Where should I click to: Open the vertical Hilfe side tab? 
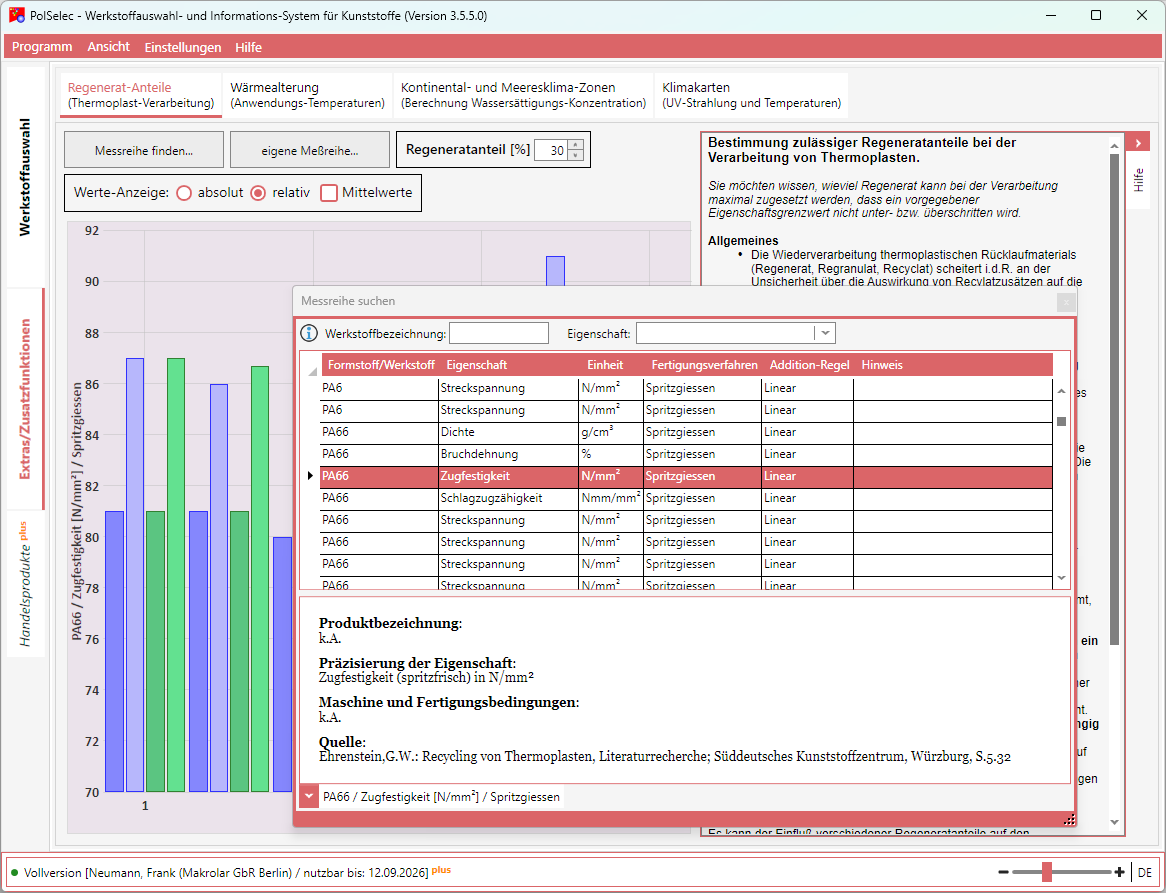tap(1138, 181)
